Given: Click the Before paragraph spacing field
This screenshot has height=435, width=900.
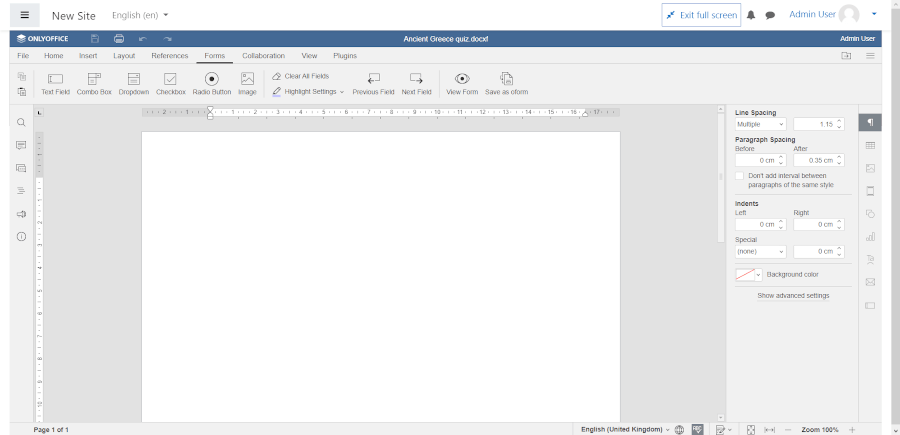Looking at the screenshot, I should [x=761, y=160].
